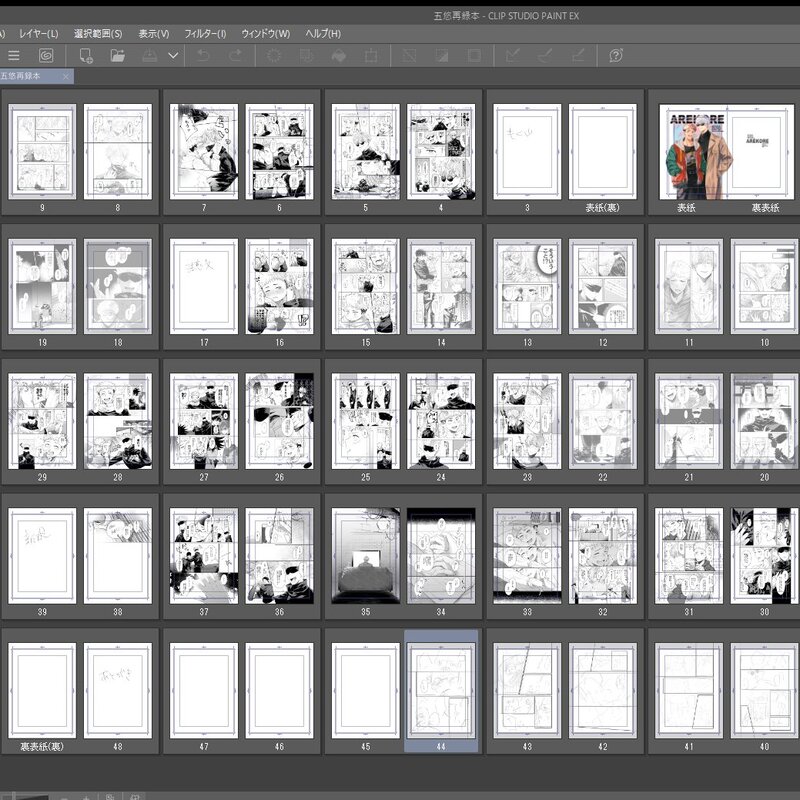The width and height of the screenshot is (800, 800).
Task: Open the レイヤー(L) menu
Action: click(x=39, y=34)
